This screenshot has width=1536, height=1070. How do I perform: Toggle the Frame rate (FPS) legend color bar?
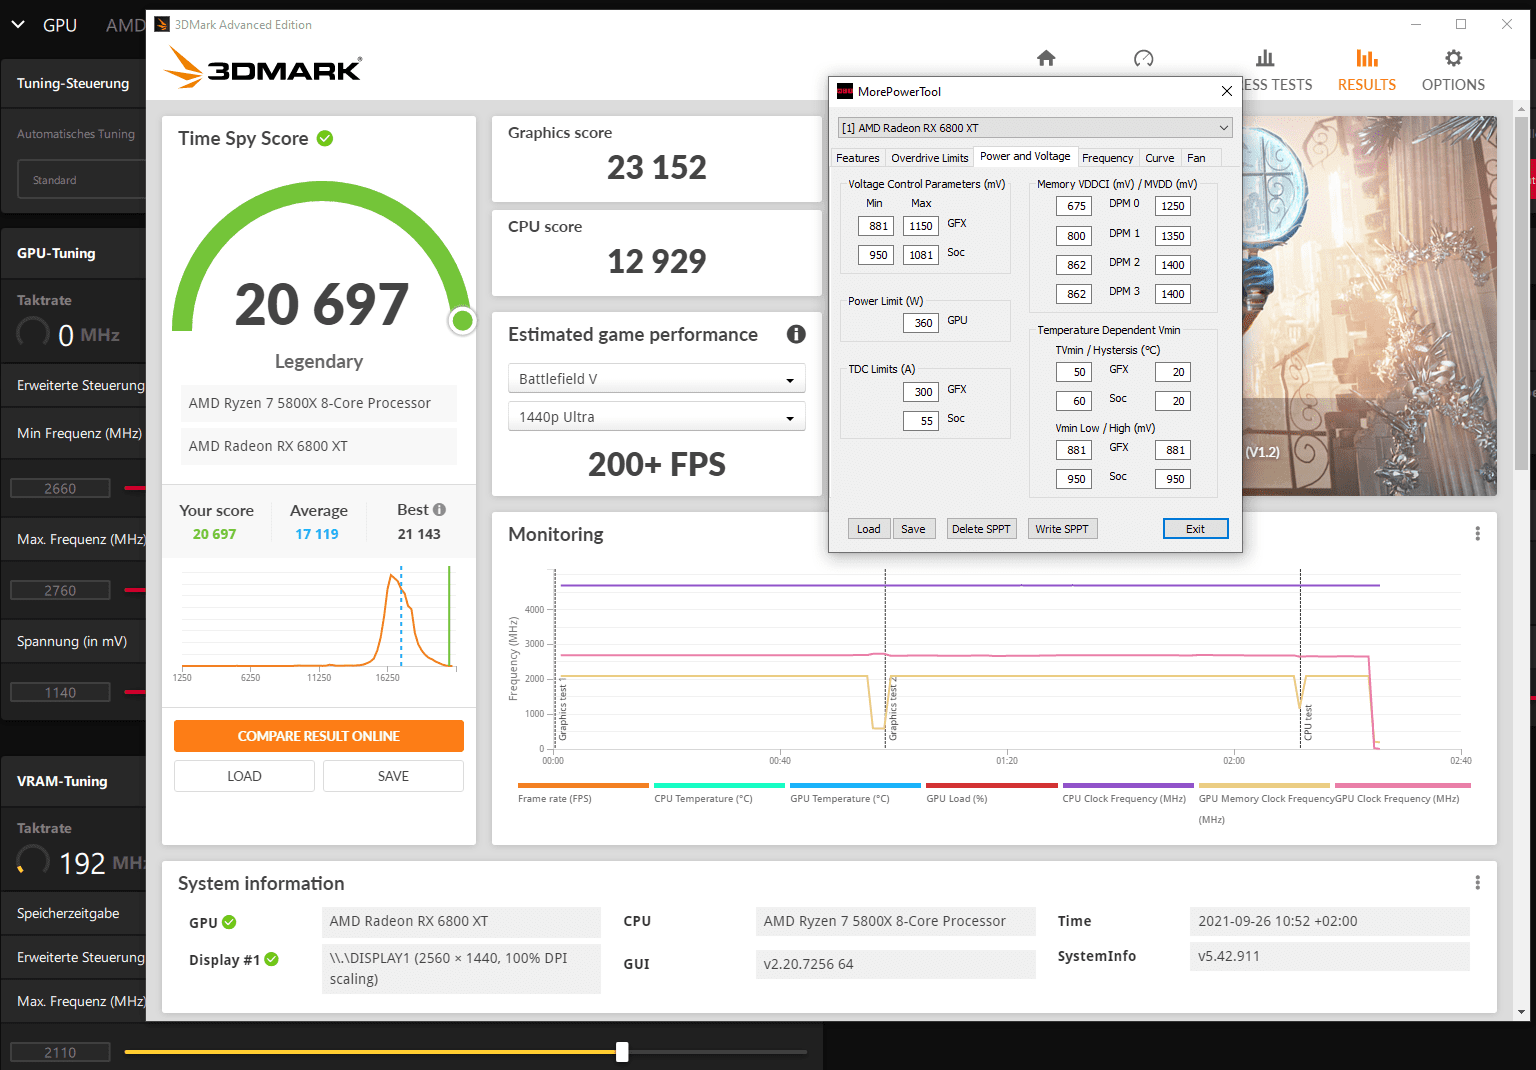click(583, 786)
